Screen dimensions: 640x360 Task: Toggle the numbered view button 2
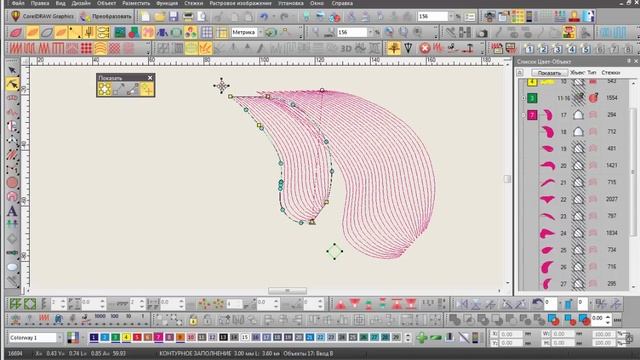click(543, 49)
